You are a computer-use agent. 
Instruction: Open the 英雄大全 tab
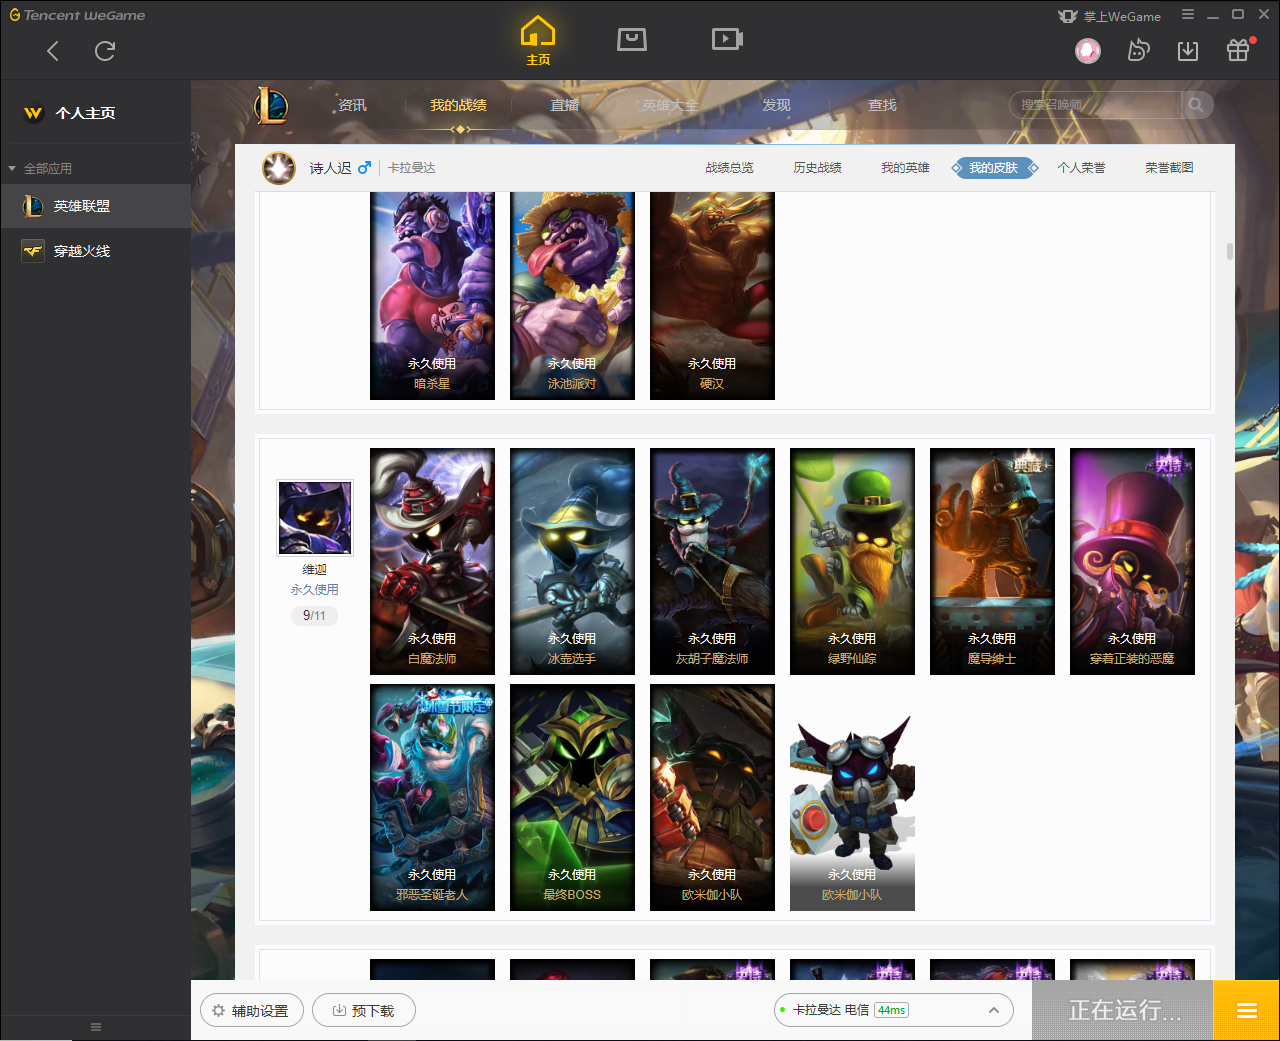point(670,105)
